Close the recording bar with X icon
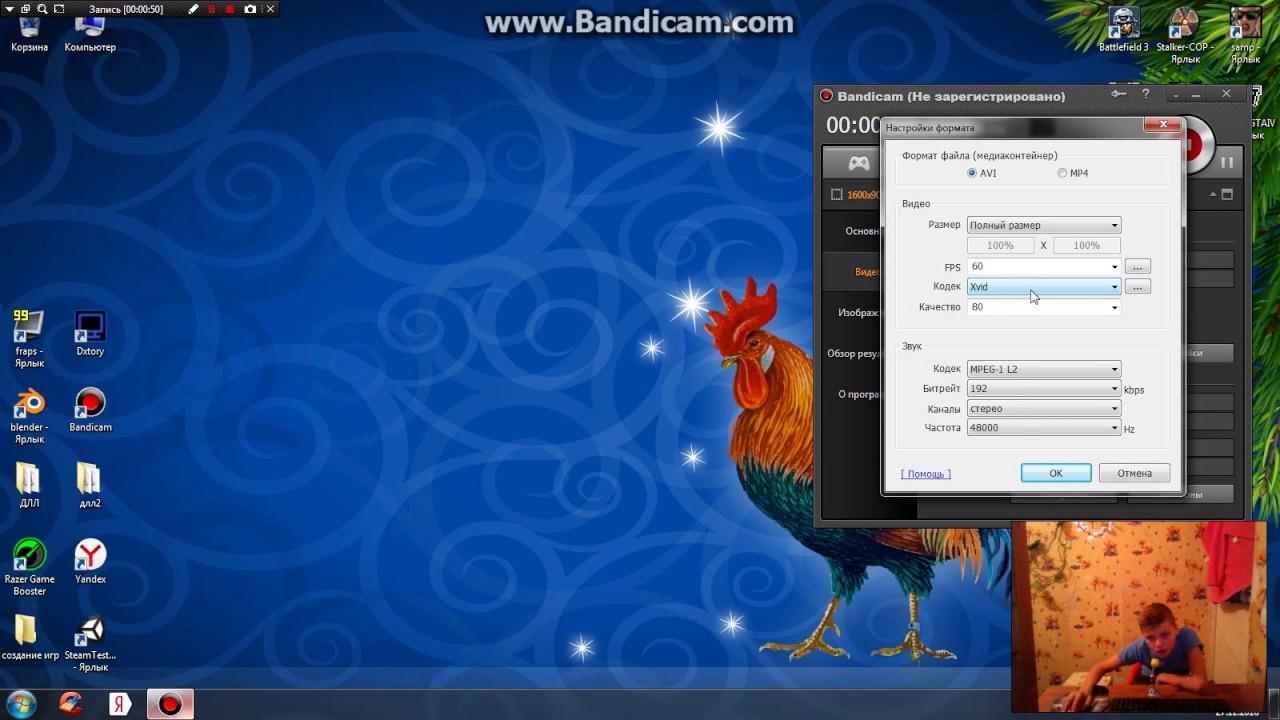Image resolution: width=1280 pixels, height=720 pixels. 268,9
